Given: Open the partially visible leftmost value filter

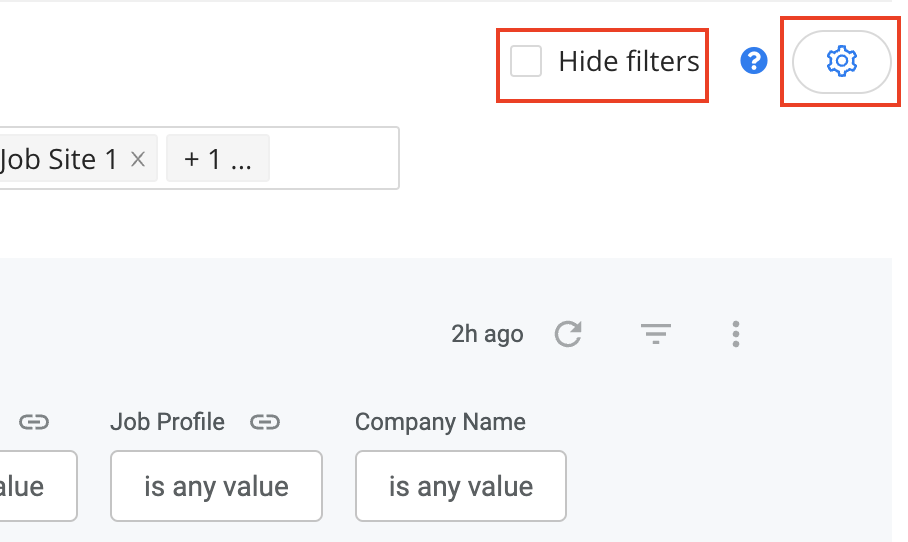Looking at the screenshot, I should click(x=36, y=486).
